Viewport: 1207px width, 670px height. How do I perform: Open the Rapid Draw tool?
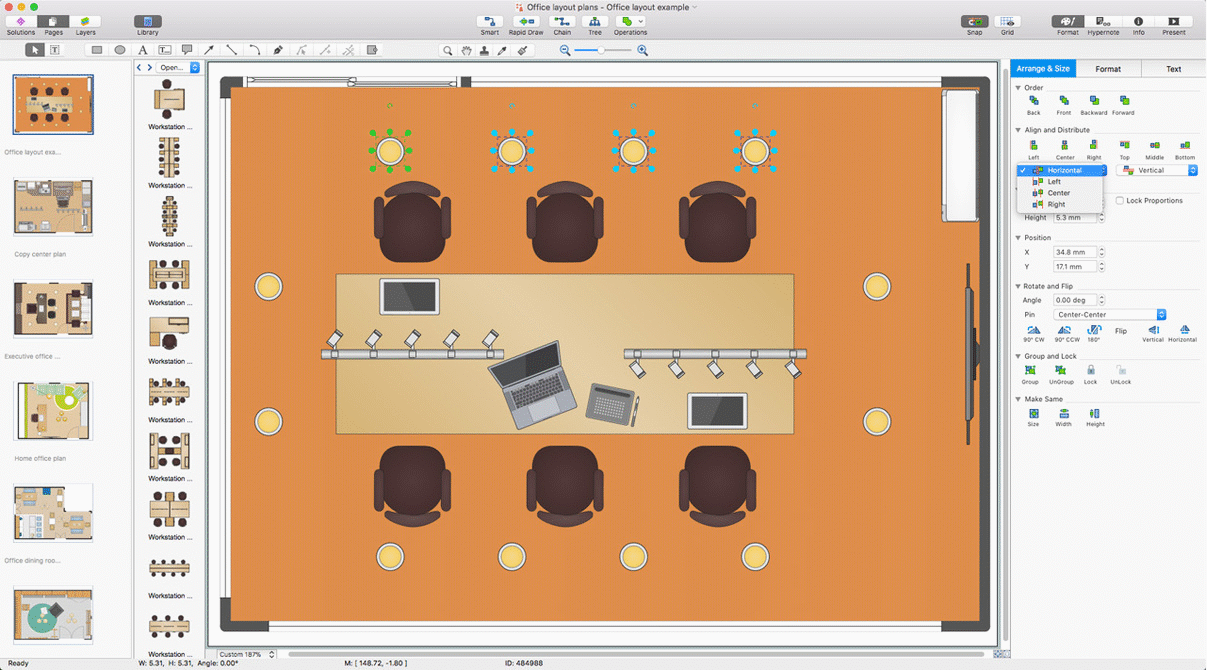[525, 22]
